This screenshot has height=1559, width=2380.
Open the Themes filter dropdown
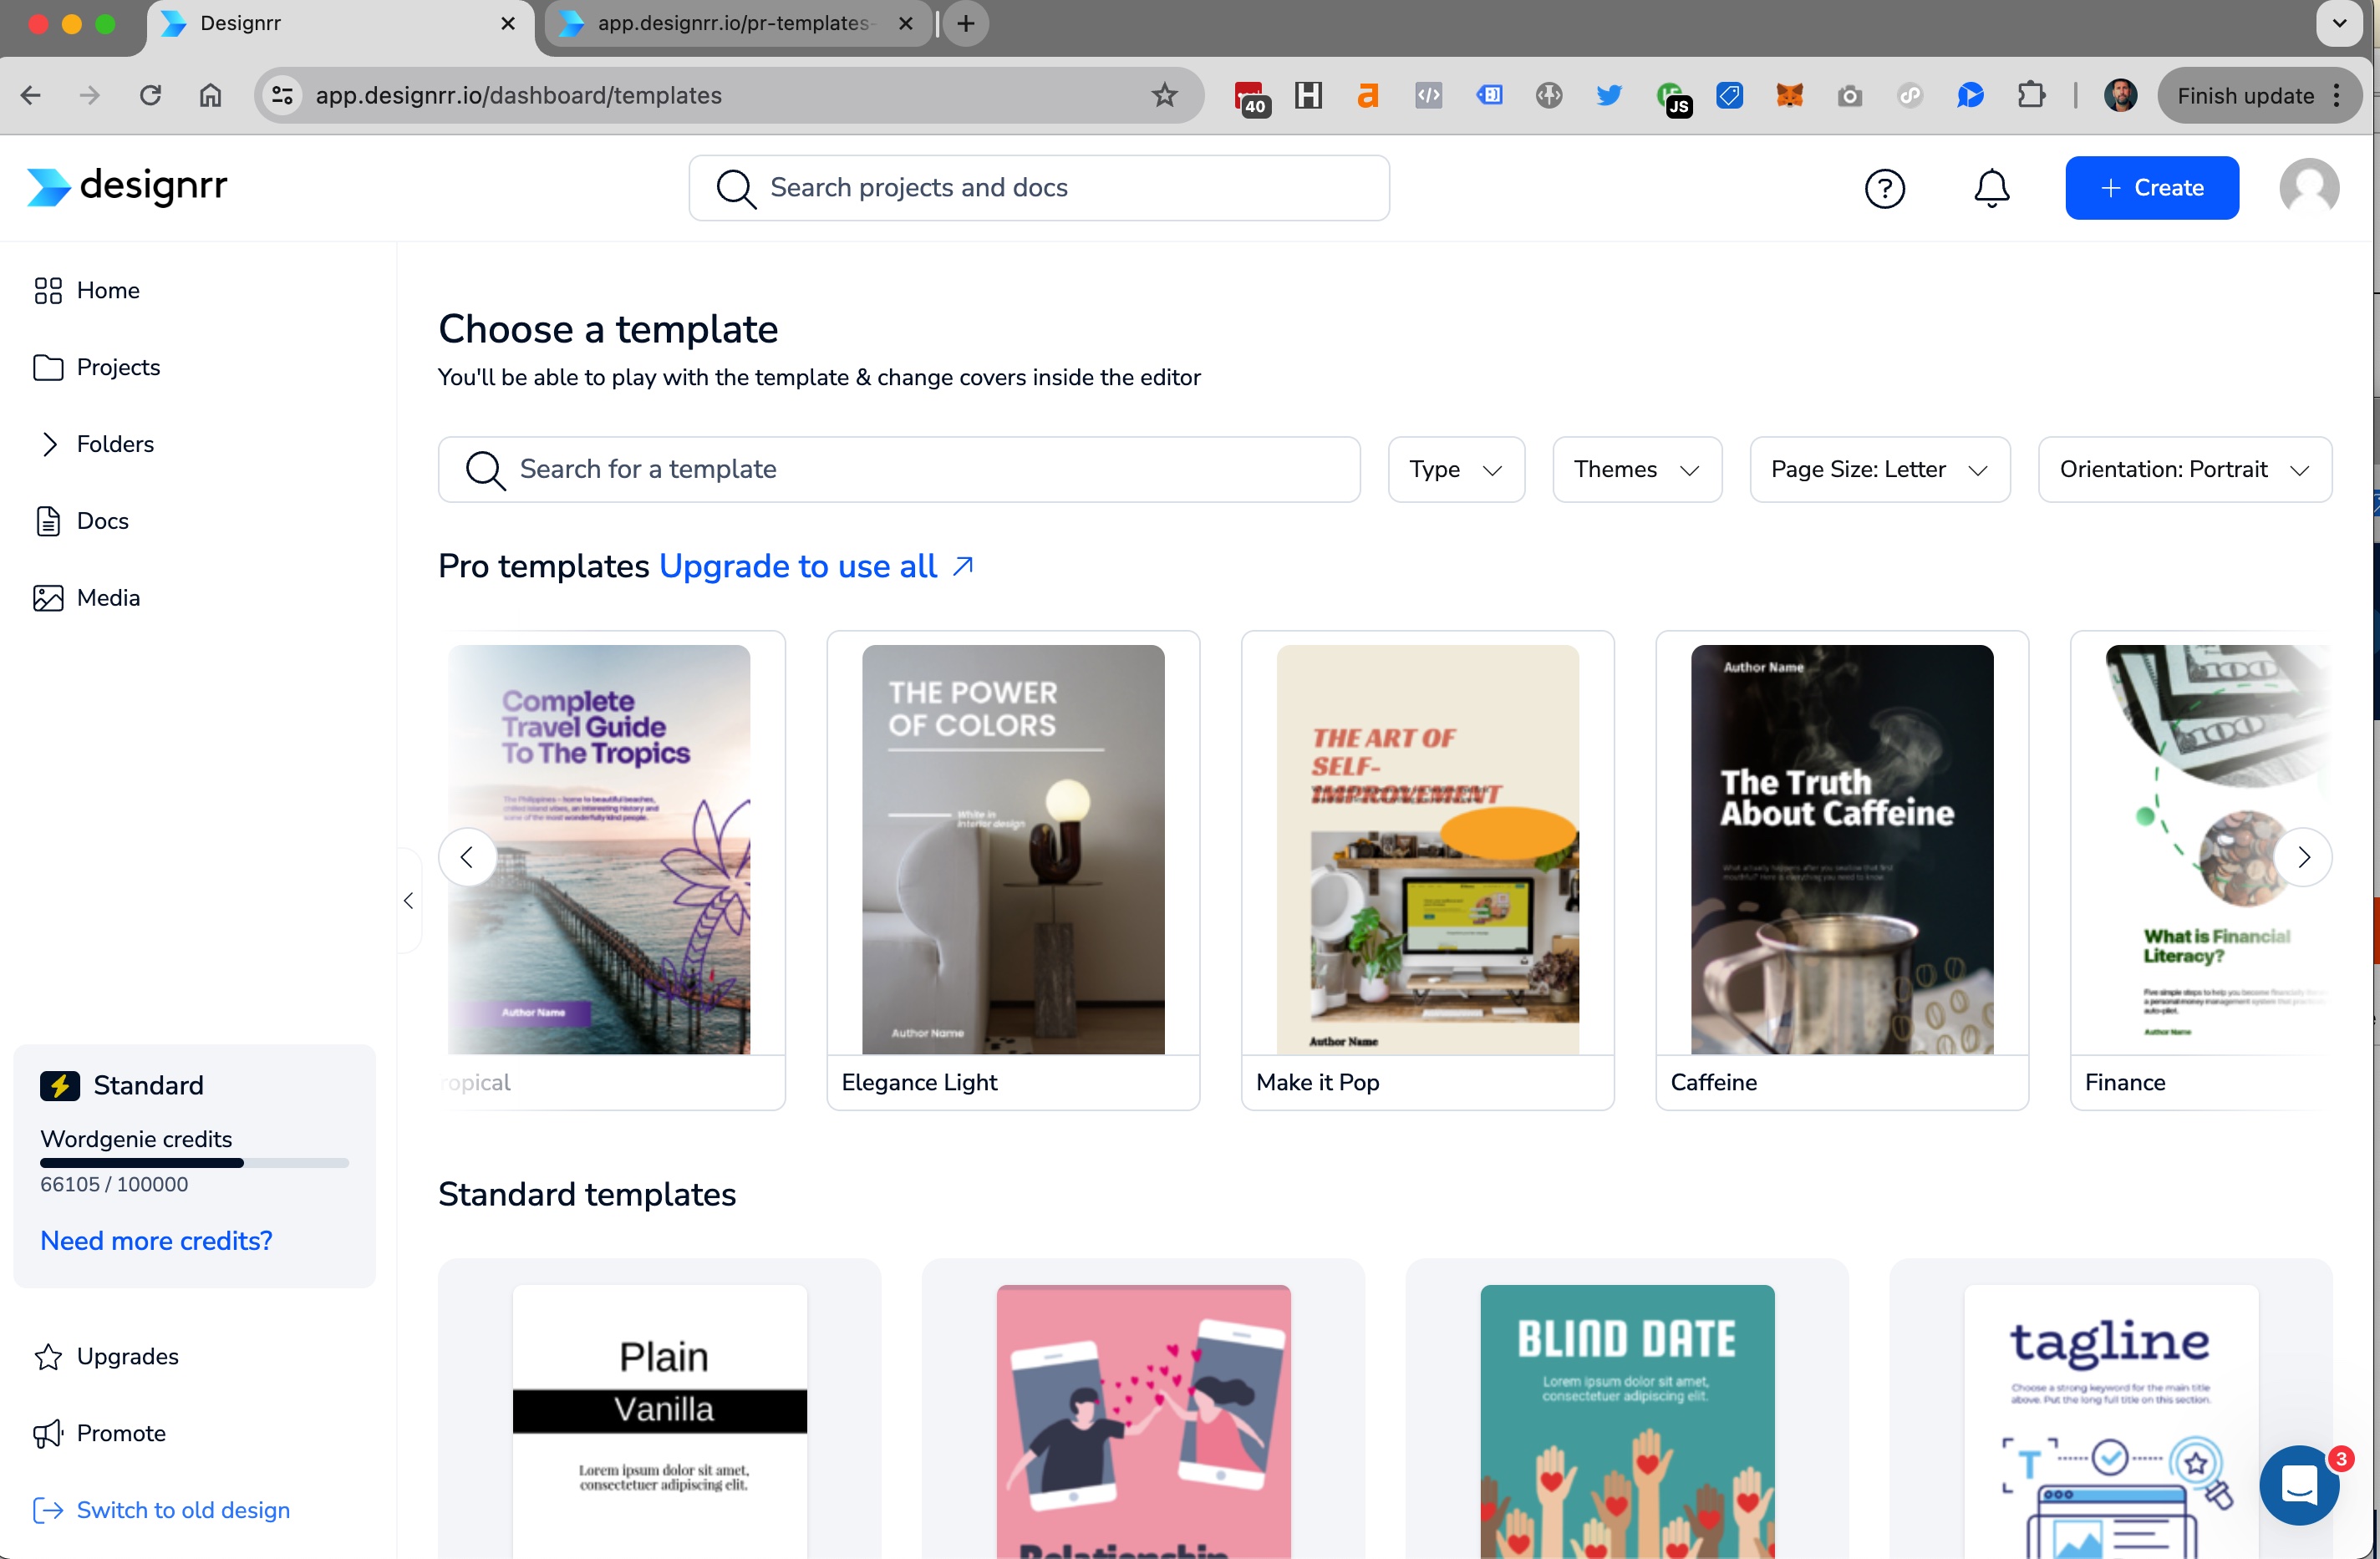(x=1636, y=469)
